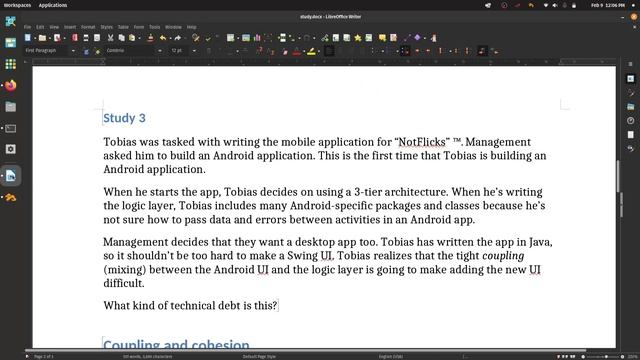Click the document language status bar entry
The width and height of the screenshot is (640, 360).
[x=391, y=357]
